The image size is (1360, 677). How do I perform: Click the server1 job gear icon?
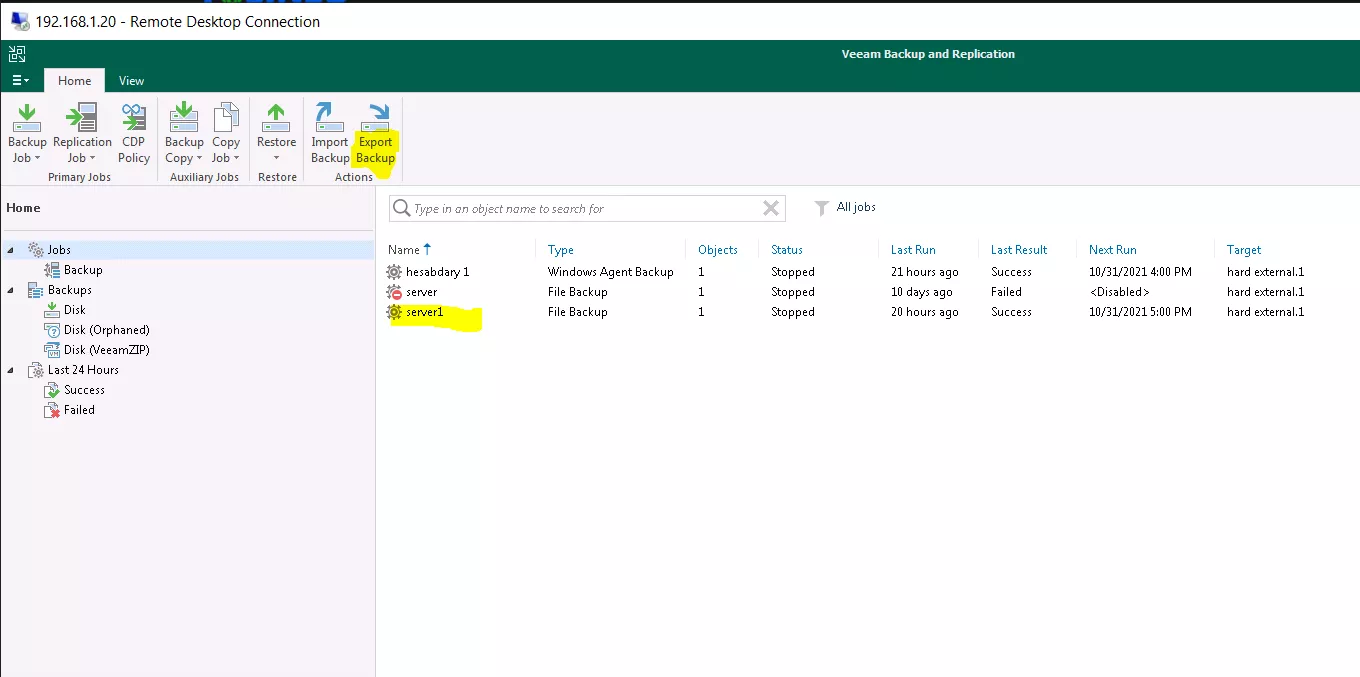(394, 312)
